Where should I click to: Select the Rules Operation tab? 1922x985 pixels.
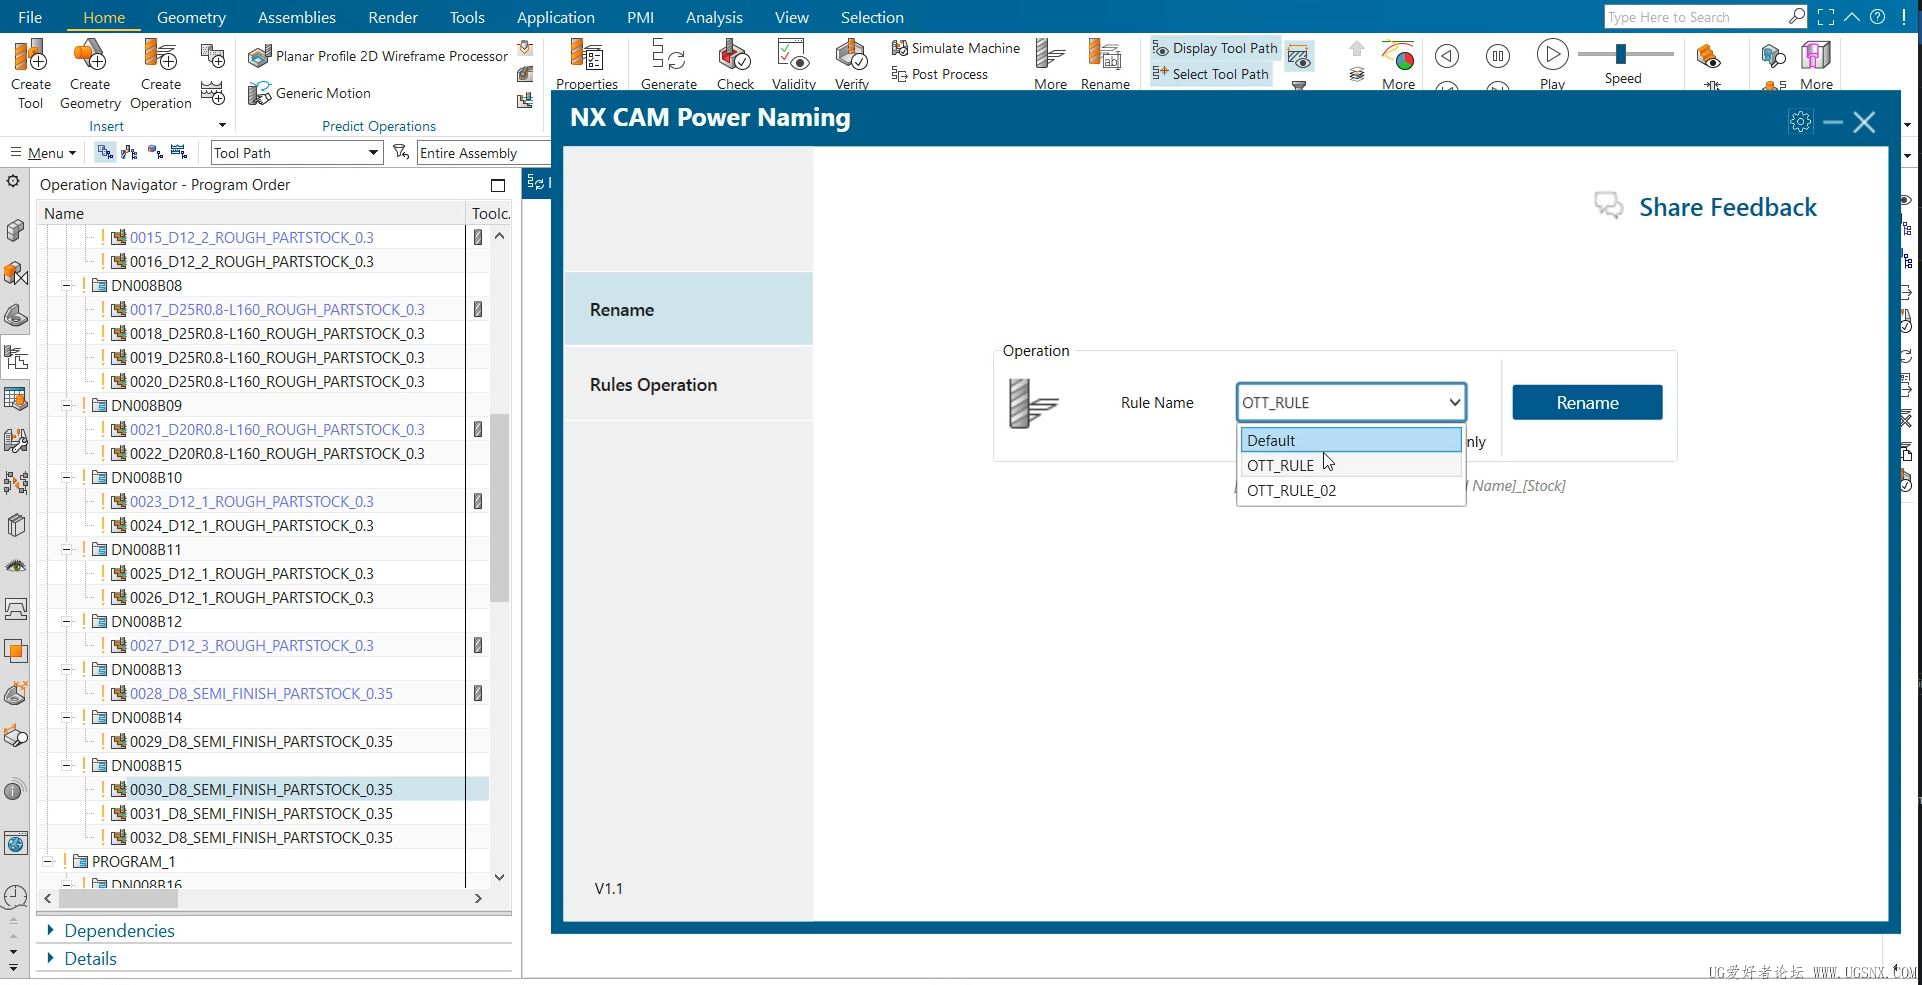coord(688,385)
